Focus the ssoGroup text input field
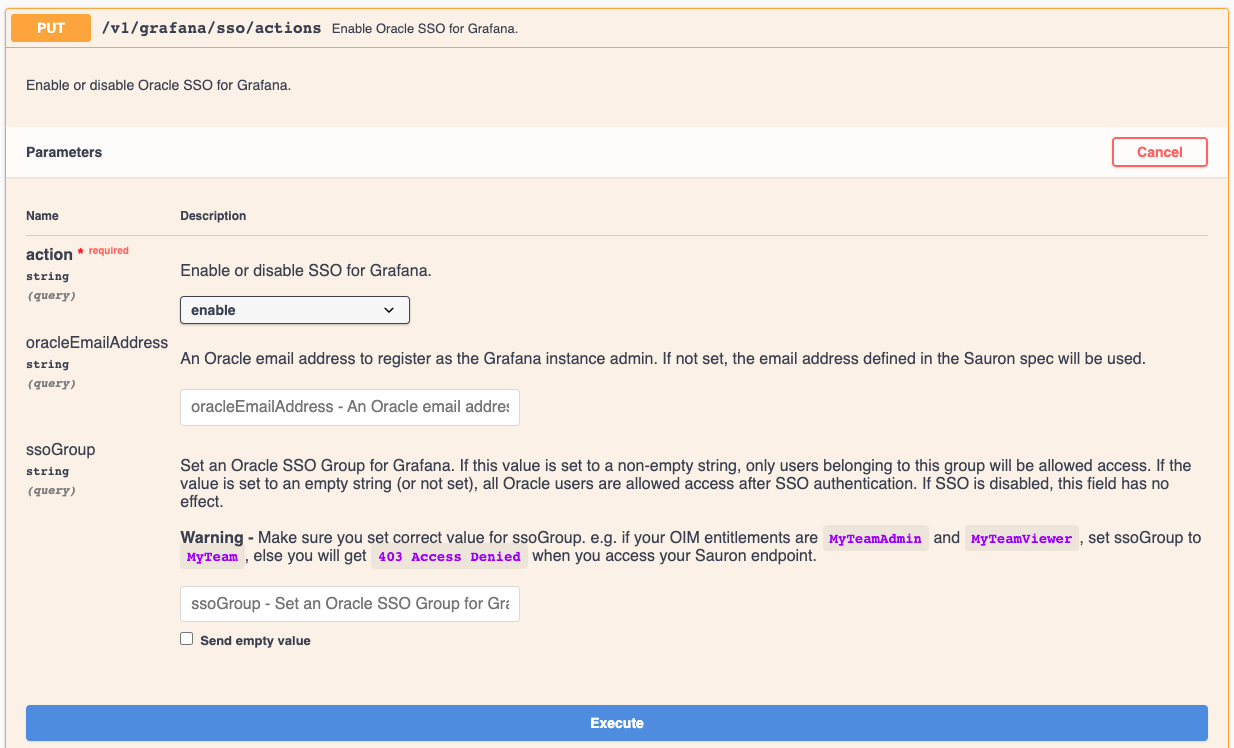1234x748 pixels. [349, 604]
